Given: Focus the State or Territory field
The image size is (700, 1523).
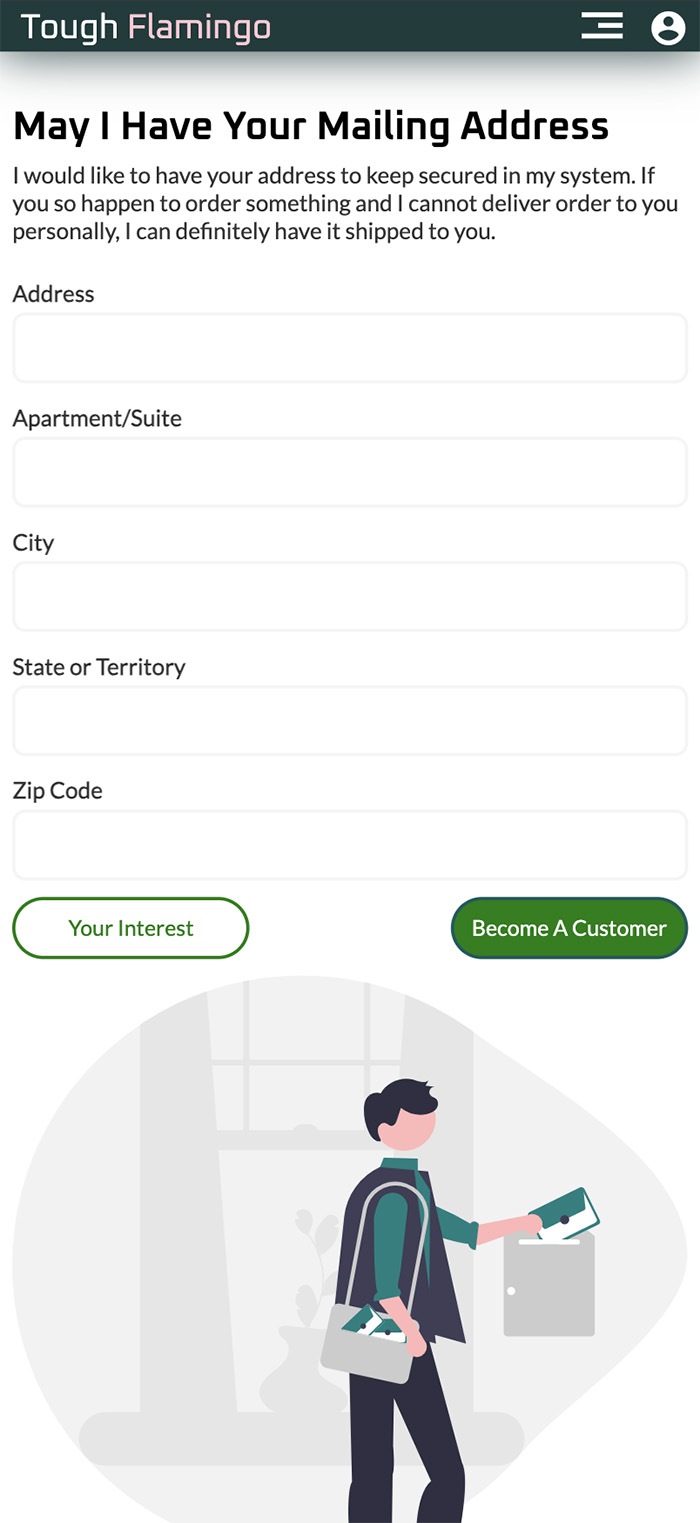Looking at the screenshot, I should (350, 720).
